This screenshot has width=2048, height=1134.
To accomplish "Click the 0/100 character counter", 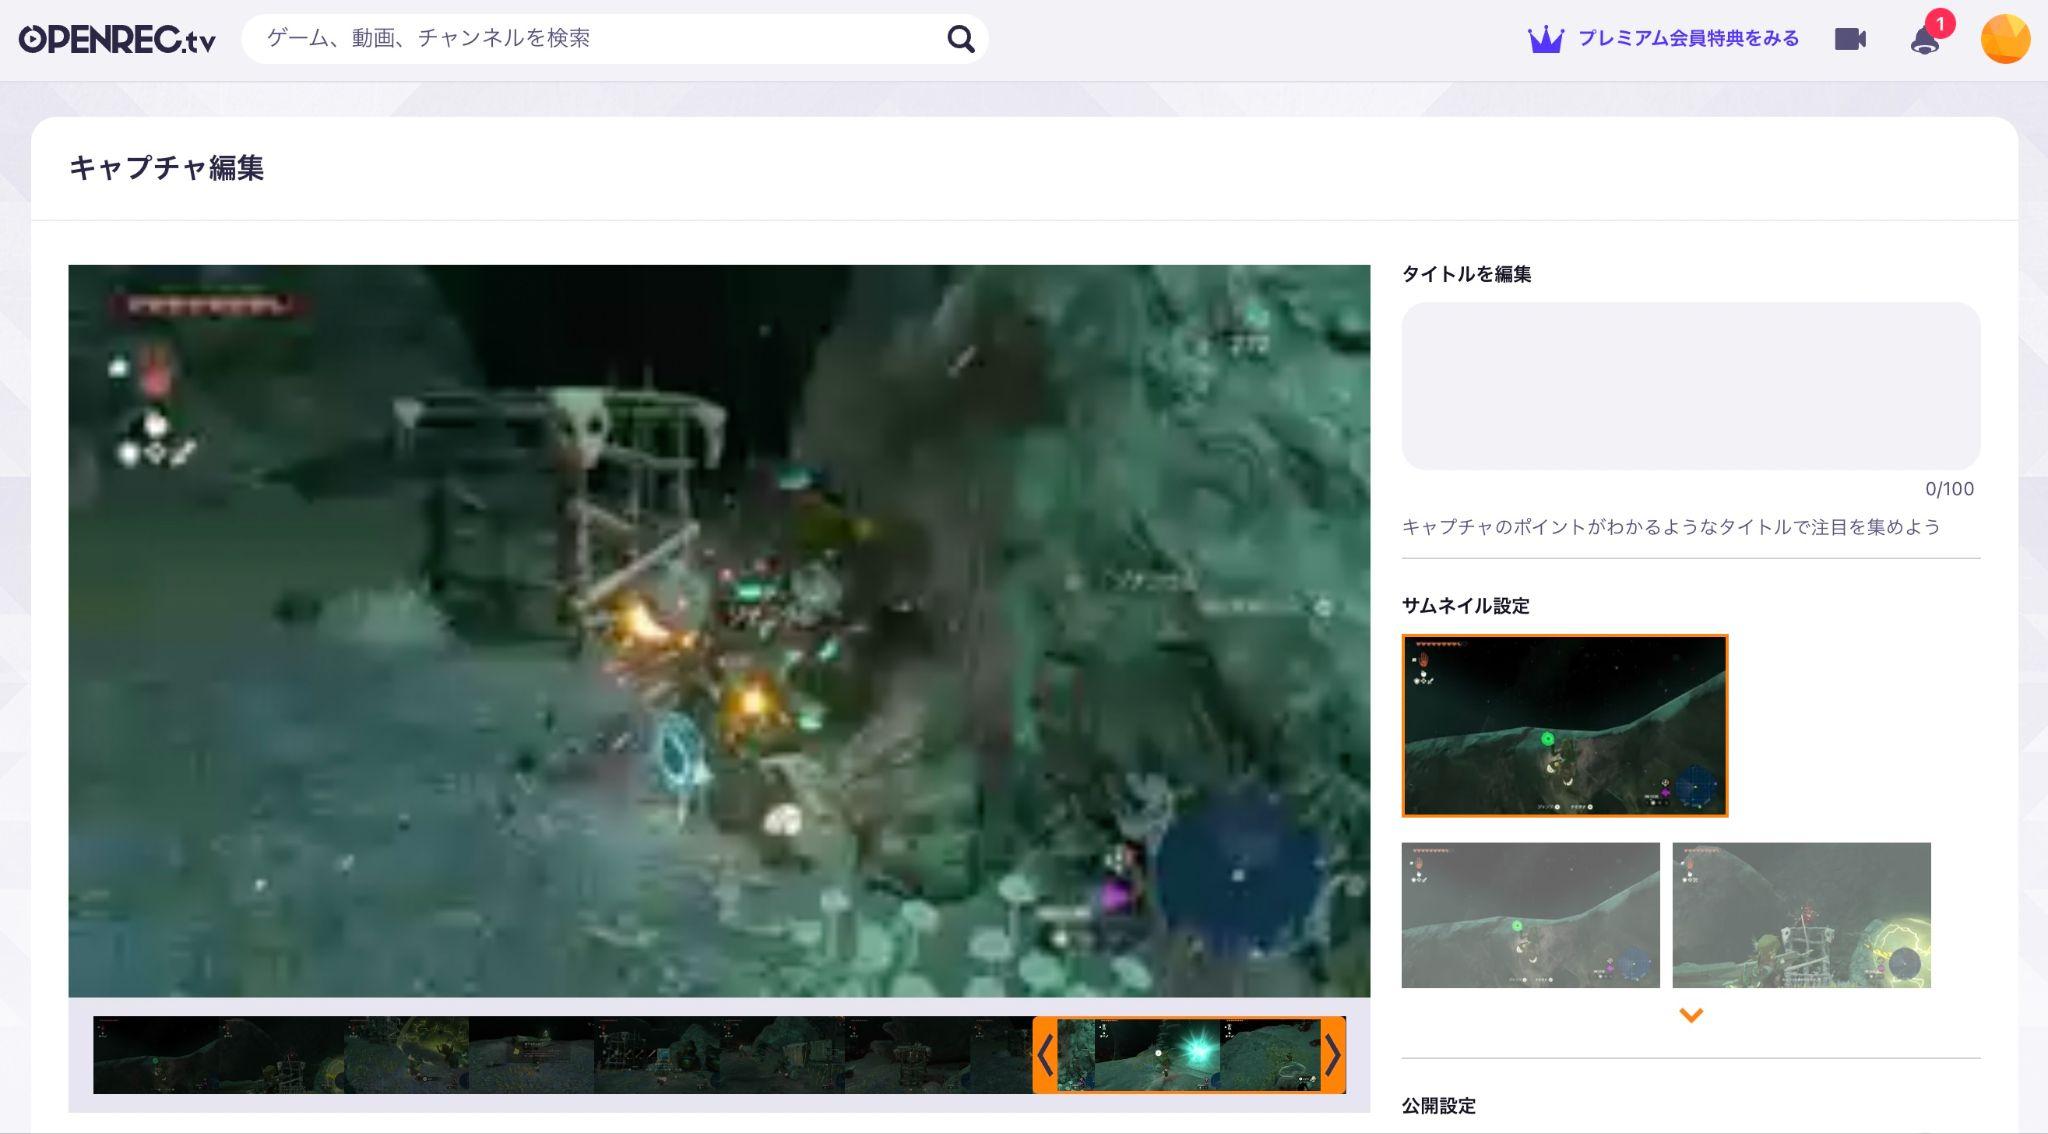I will coord(1949,489).
